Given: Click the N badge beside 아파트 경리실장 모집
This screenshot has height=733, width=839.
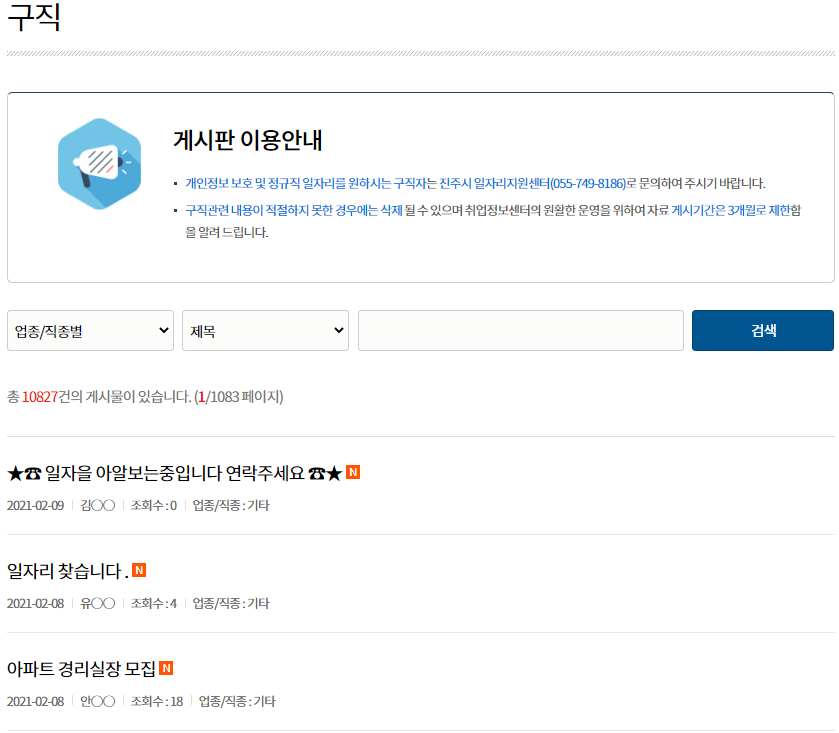Looking at the screenshot, I should click(167, 666).
